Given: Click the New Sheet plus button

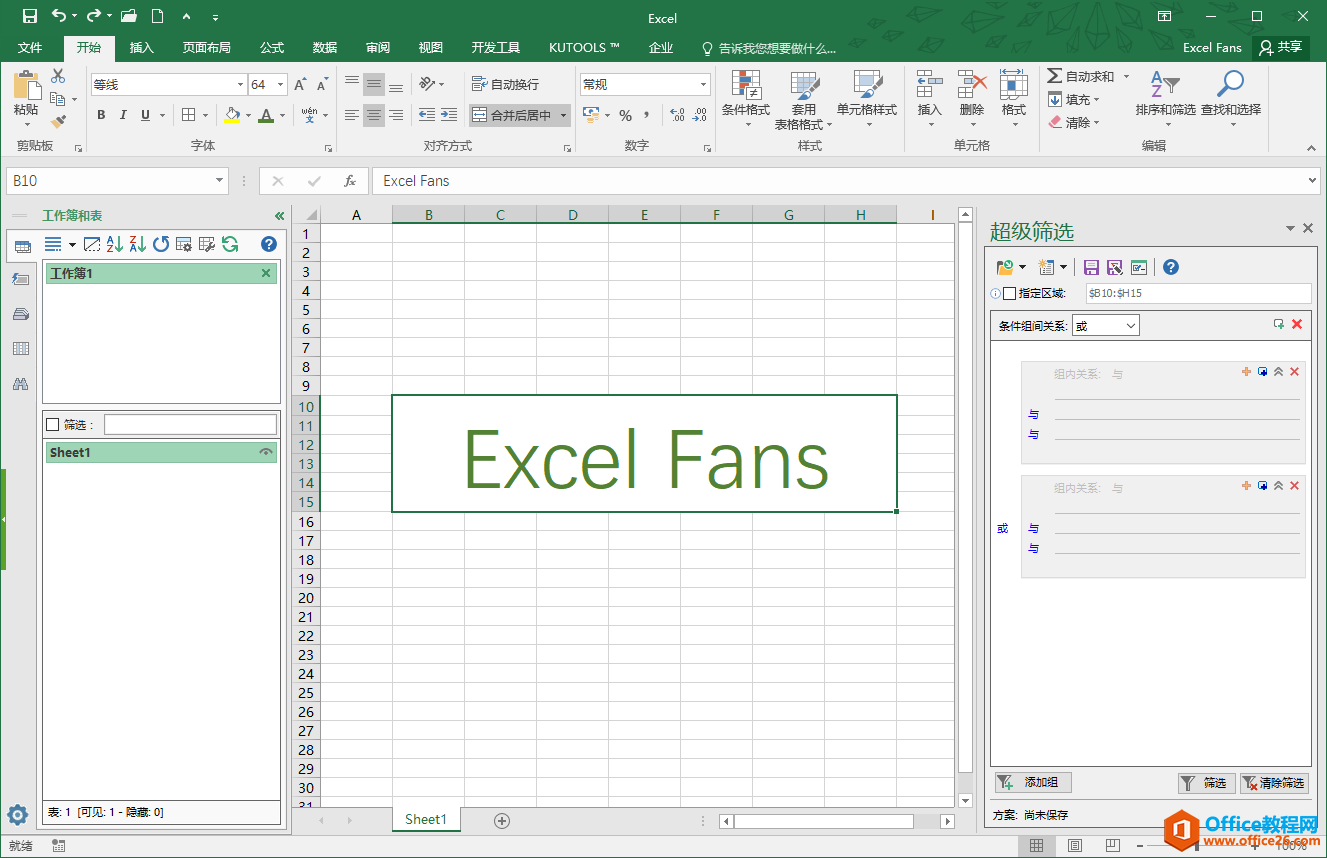Looking at the screenshot, I should click(x=502, y=821).
